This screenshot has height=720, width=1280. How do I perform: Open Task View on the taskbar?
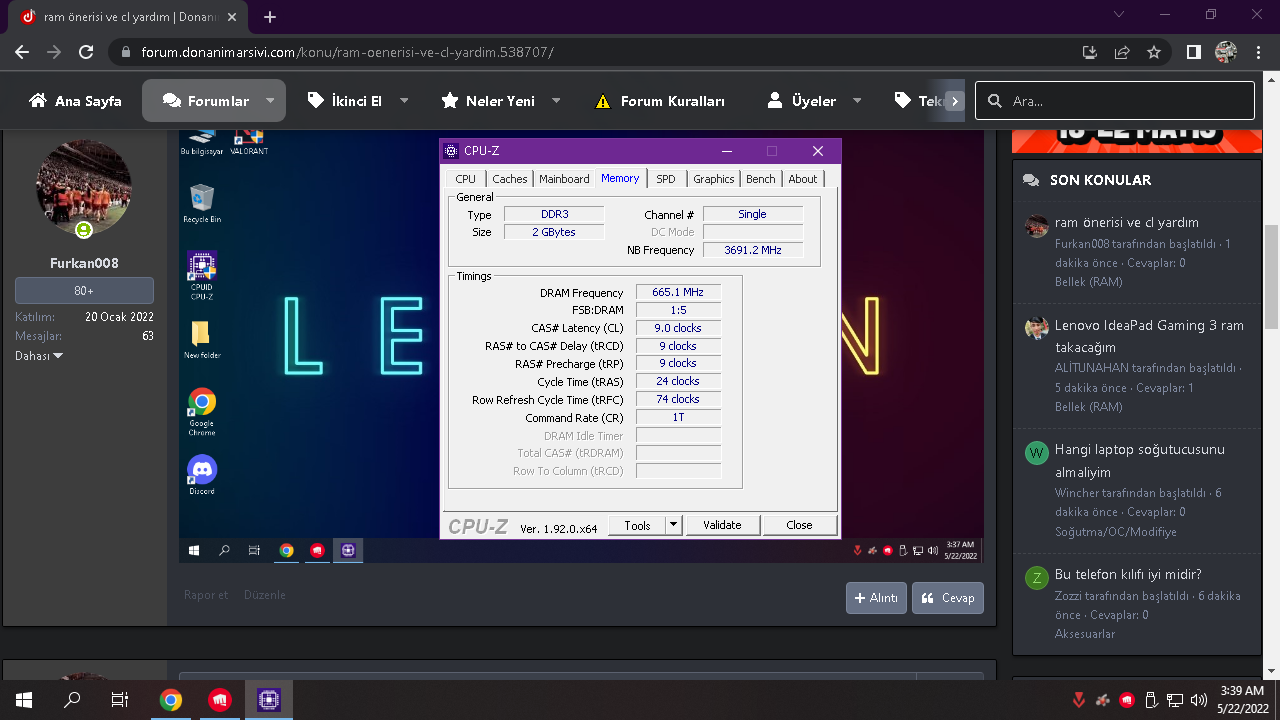pyautogui.click(x=120, y=700)
